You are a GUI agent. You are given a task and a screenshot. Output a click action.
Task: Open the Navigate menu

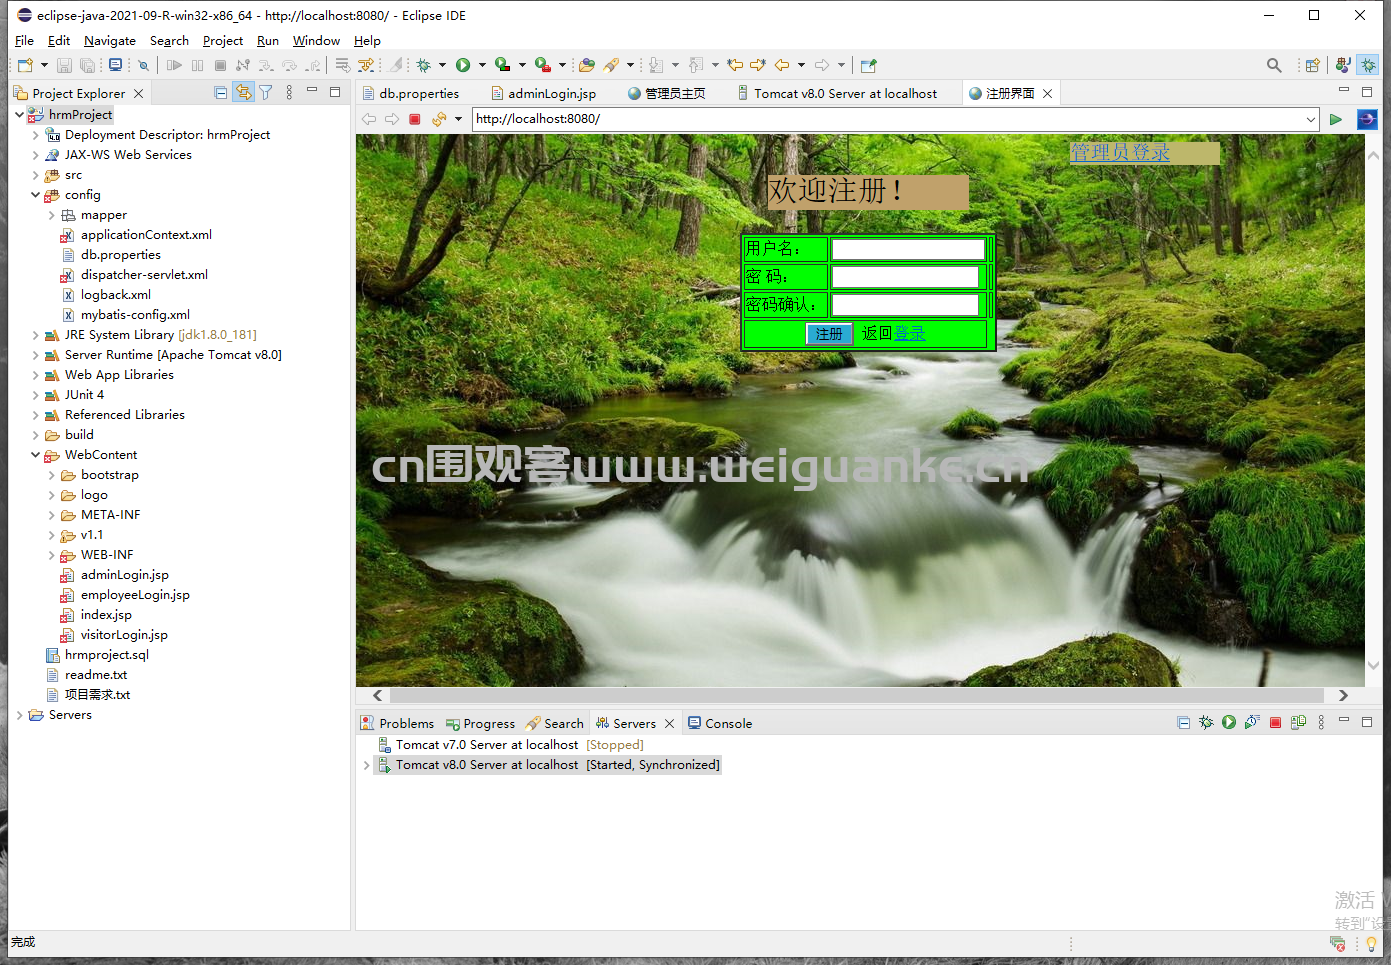[109, 41]
